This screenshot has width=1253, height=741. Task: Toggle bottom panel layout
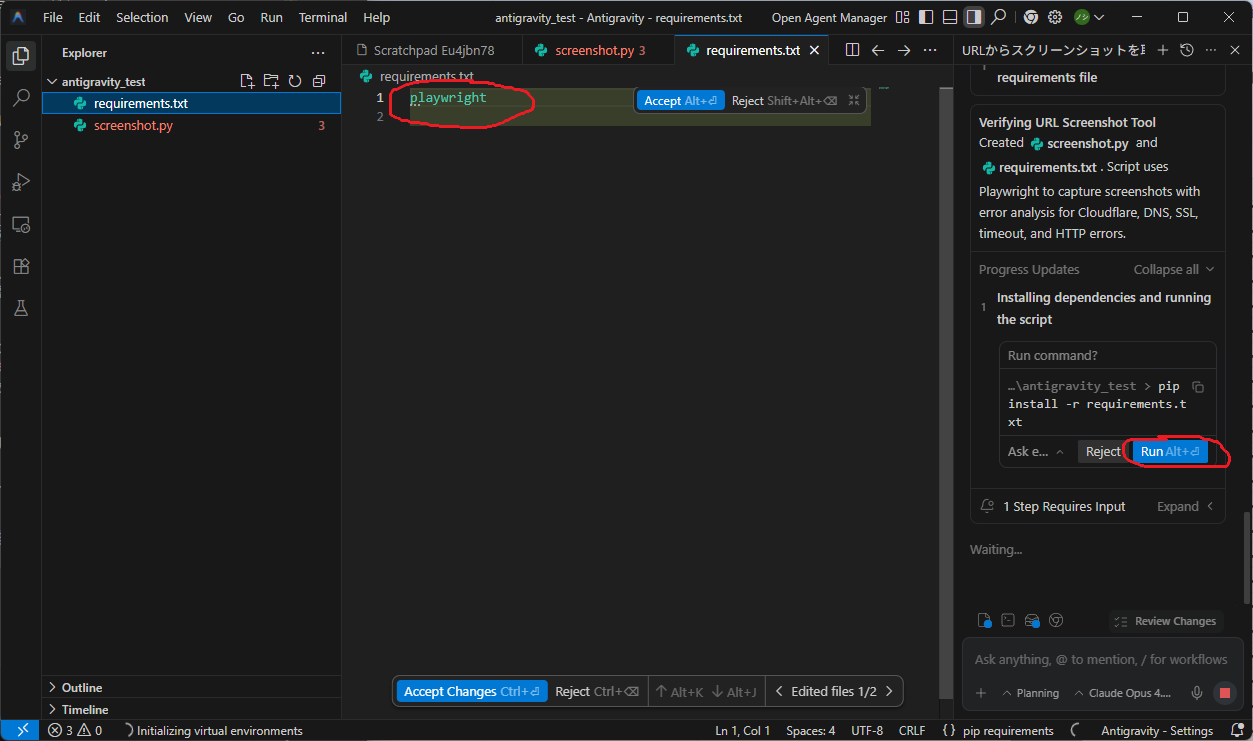(949, 17)
